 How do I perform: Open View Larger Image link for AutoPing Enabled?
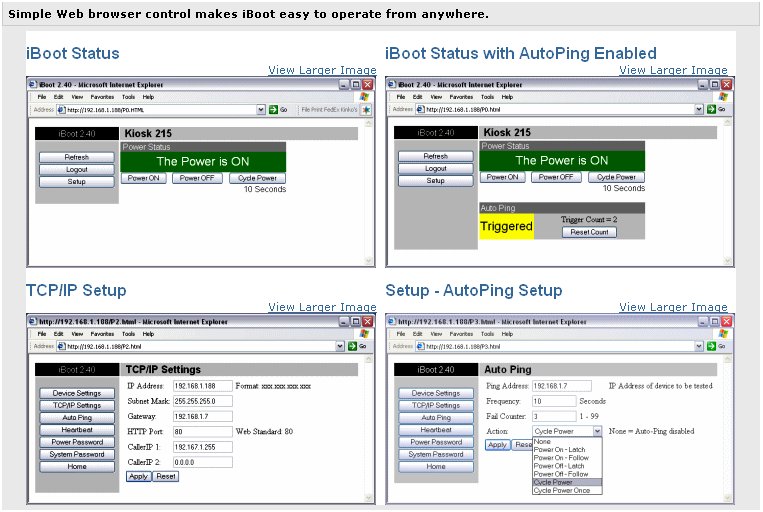(x=673, y=70)
